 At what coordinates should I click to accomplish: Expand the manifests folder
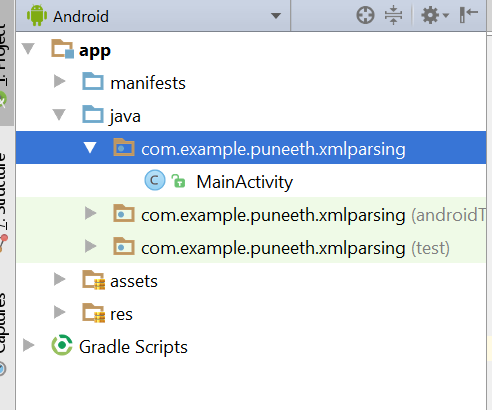coord(60,81)
